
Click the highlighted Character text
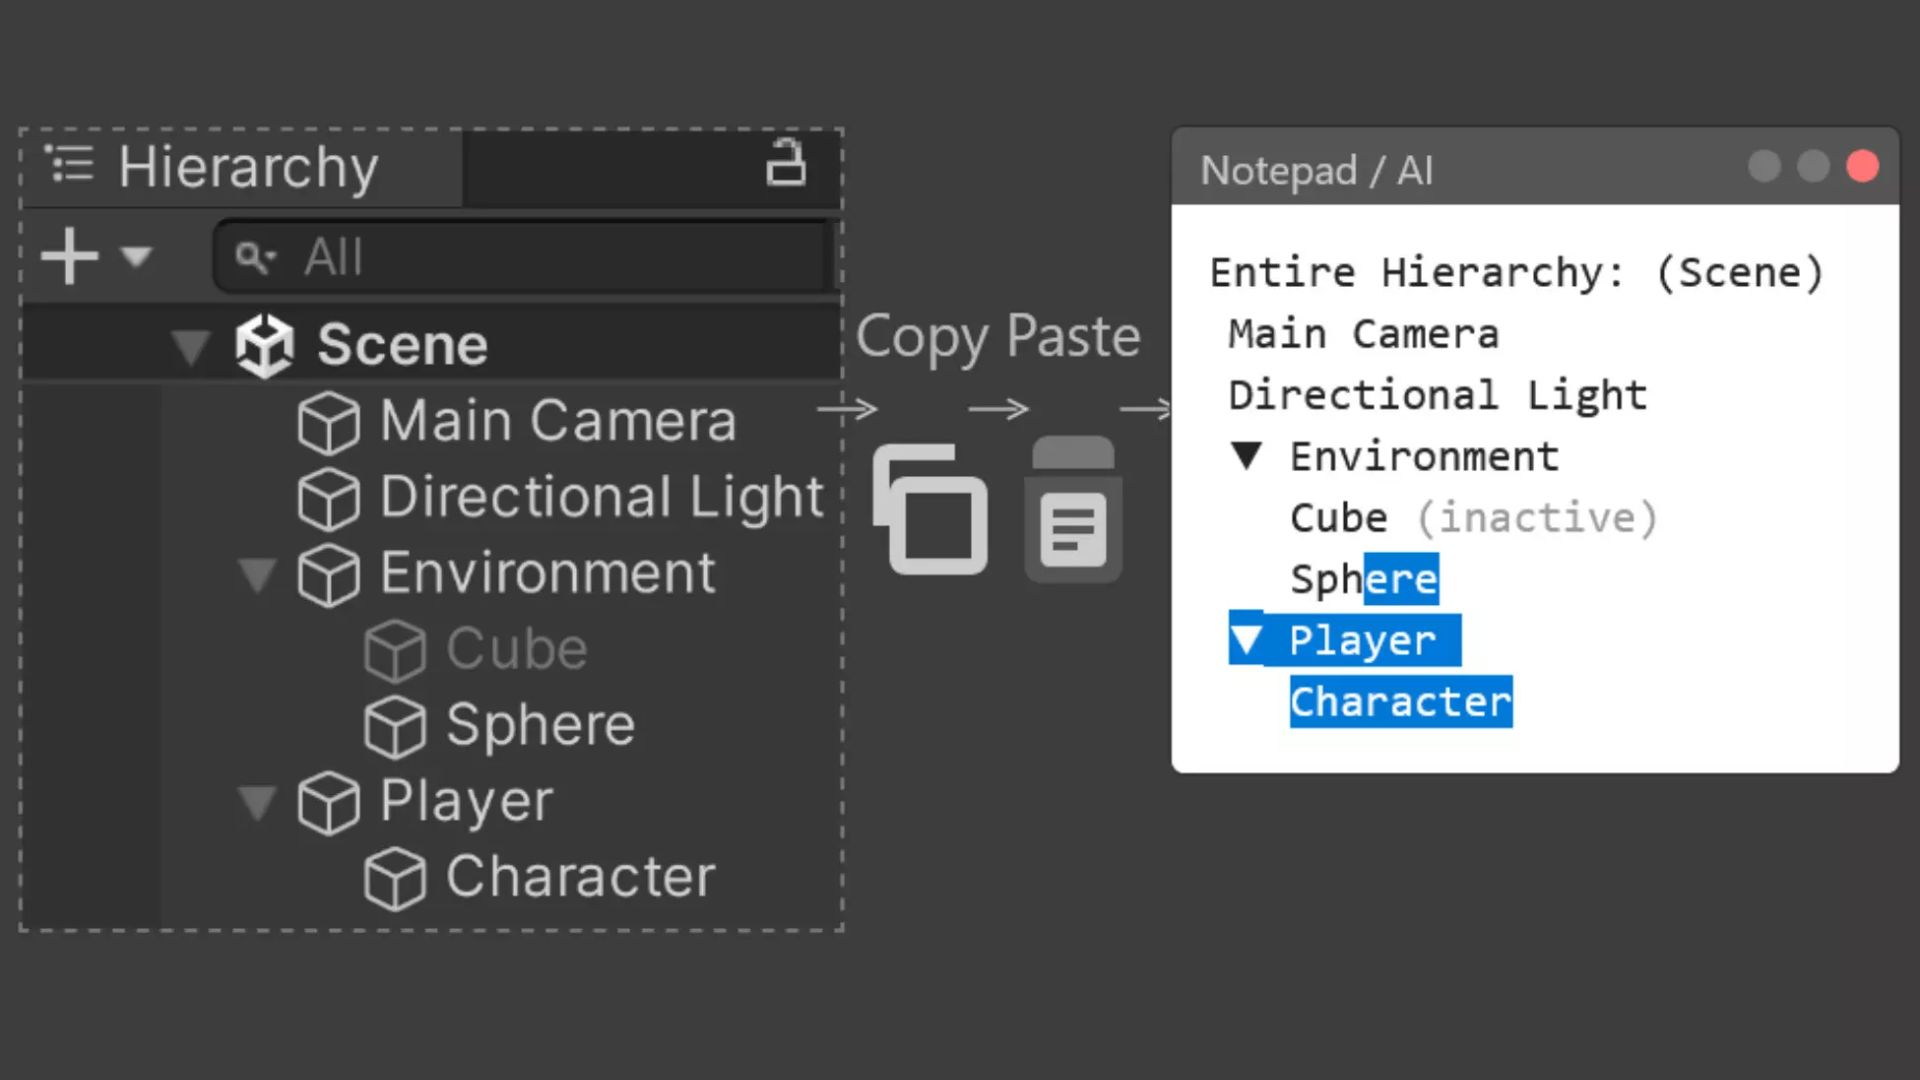(1400, 701)
